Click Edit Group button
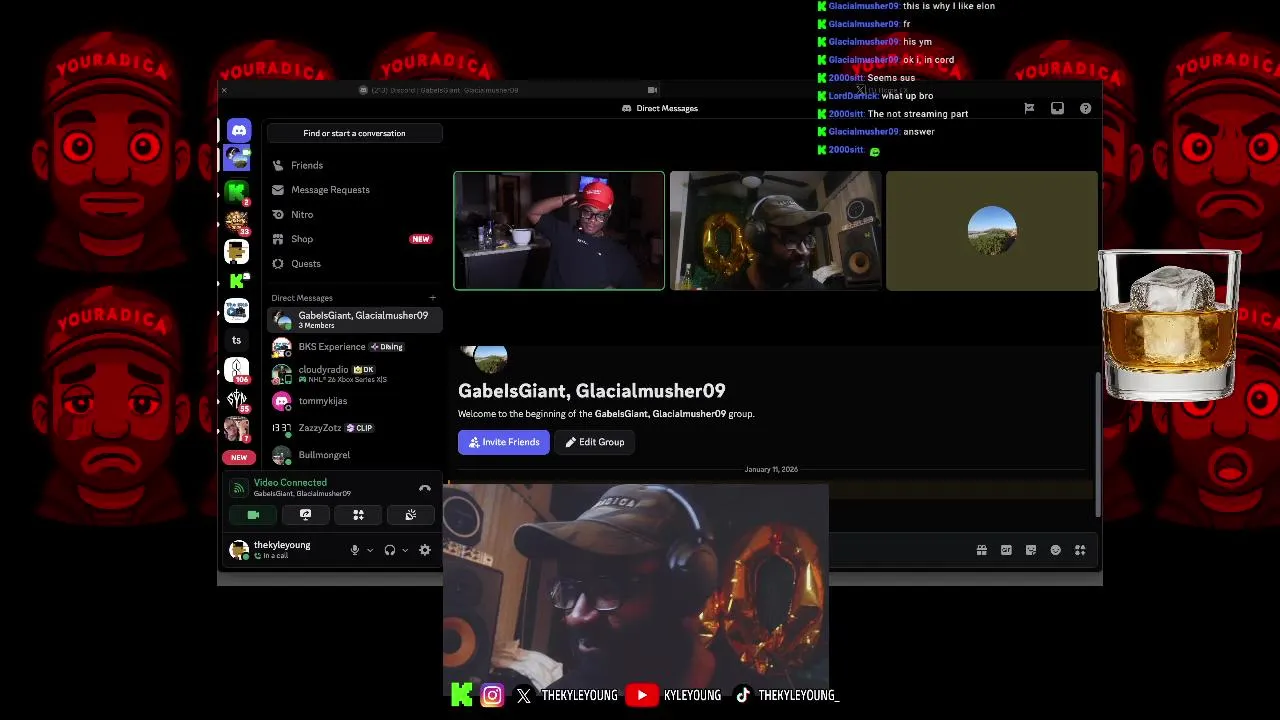Screen dimensions: 1280x720 tap(595, 442)
